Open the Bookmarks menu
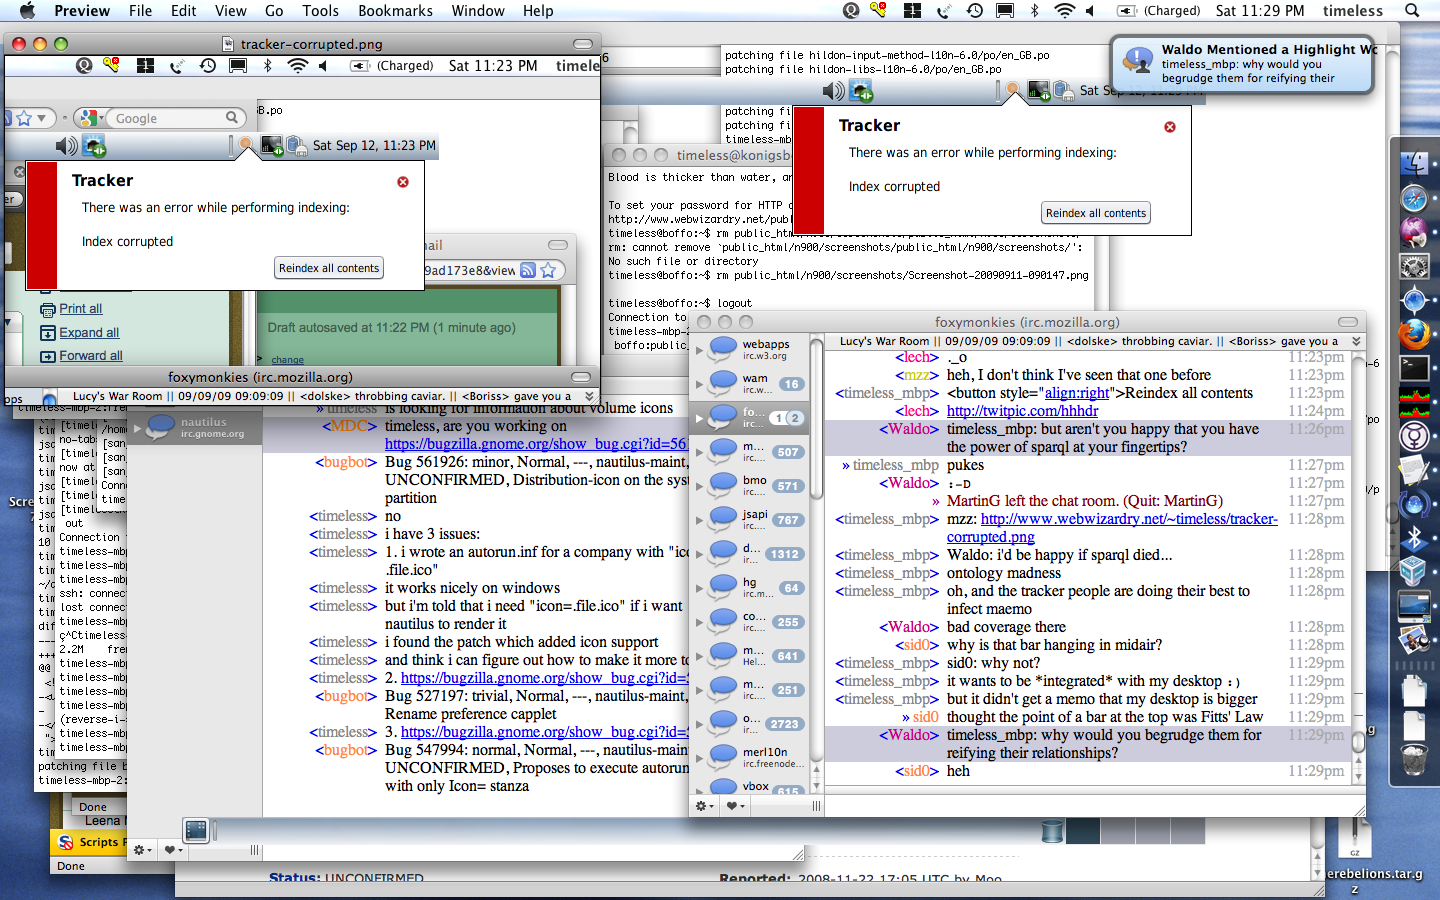The width and height of the screenshot is (1440, 900). [395, 11]
